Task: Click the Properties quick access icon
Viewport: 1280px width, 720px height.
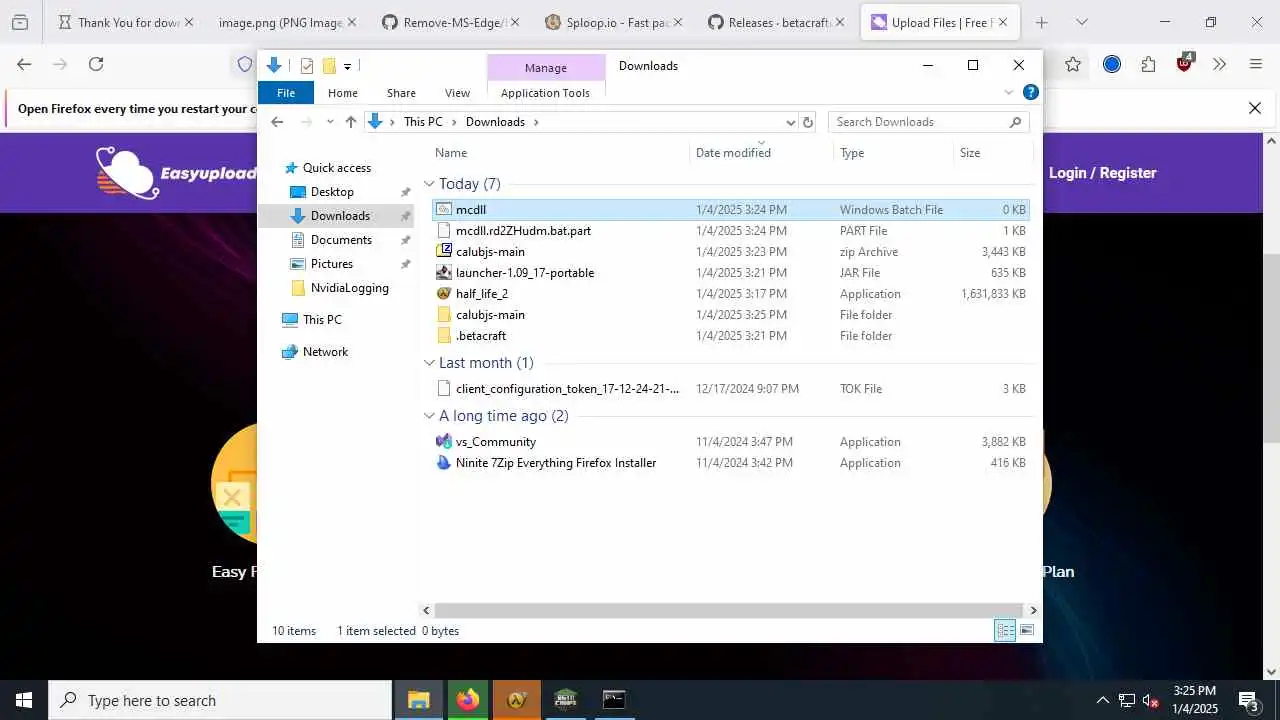Action: 307,66
